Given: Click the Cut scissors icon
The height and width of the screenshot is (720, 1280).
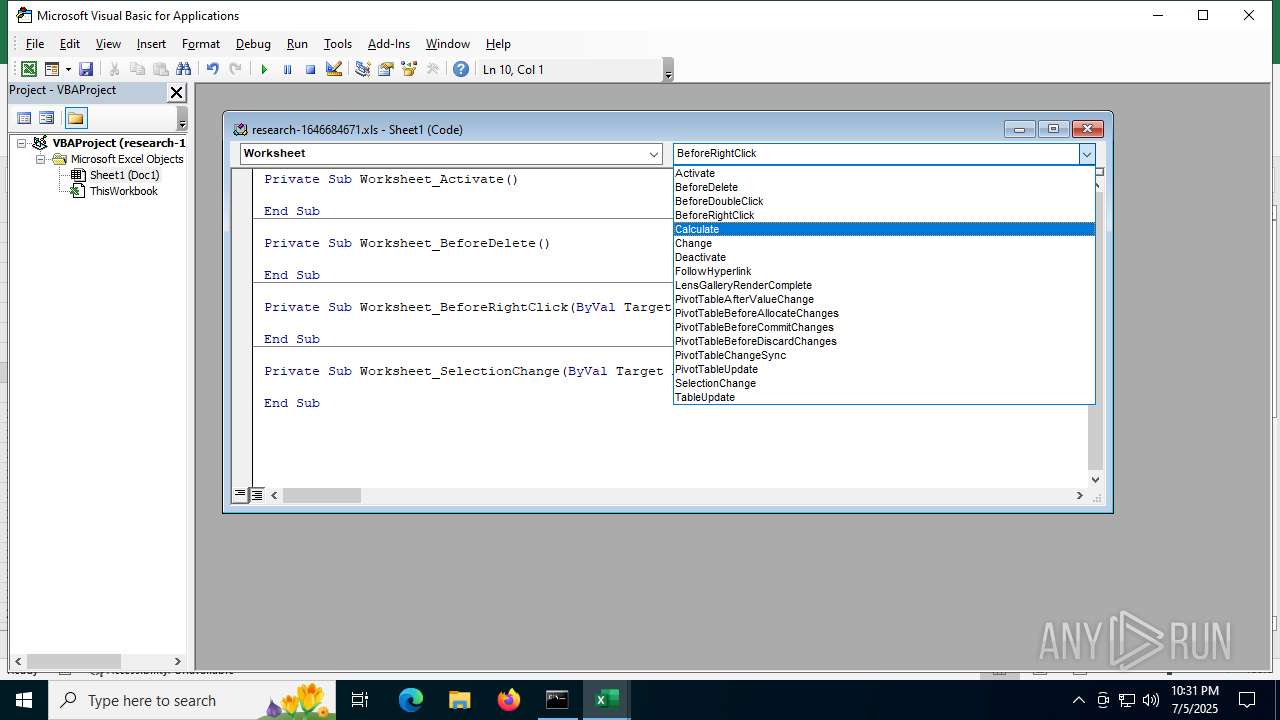Looking at the screenshot, I should click(x=114, y=69).
